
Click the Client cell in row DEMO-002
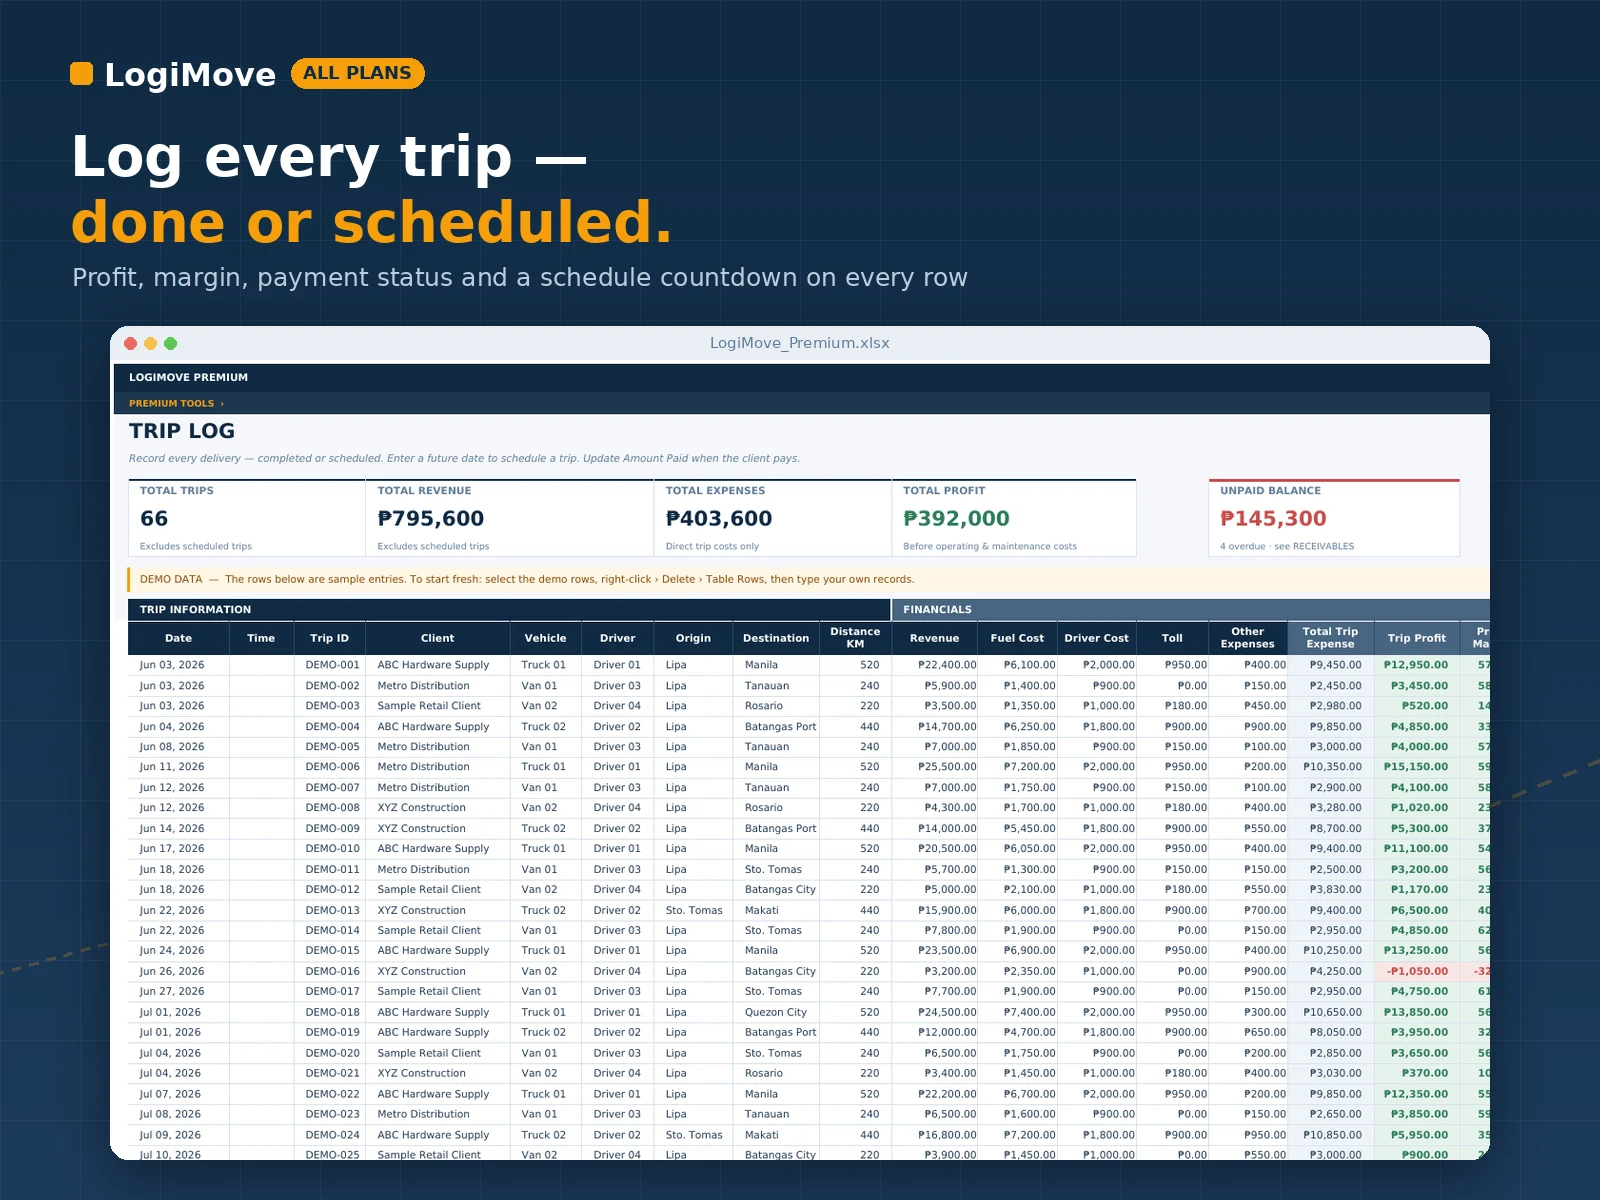click(x=437, y=686)
